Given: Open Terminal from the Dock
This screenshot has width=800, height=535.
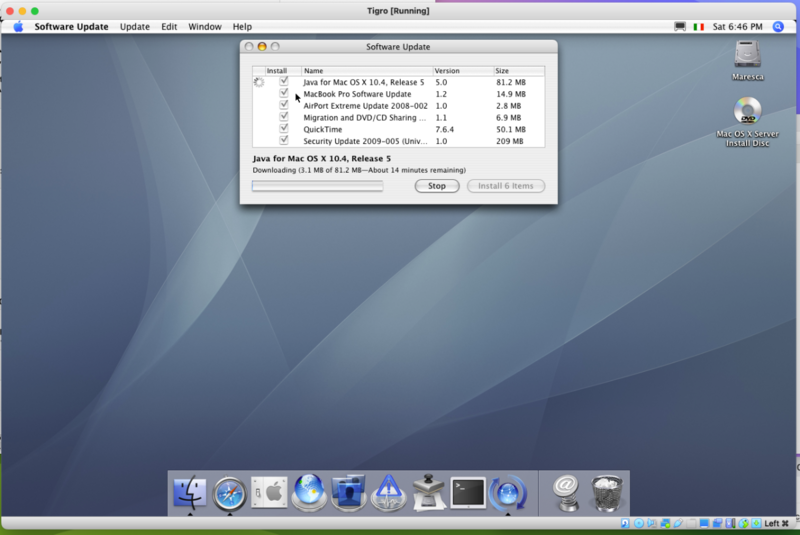Looking at the screenshot, I should [x=468, y=491].
